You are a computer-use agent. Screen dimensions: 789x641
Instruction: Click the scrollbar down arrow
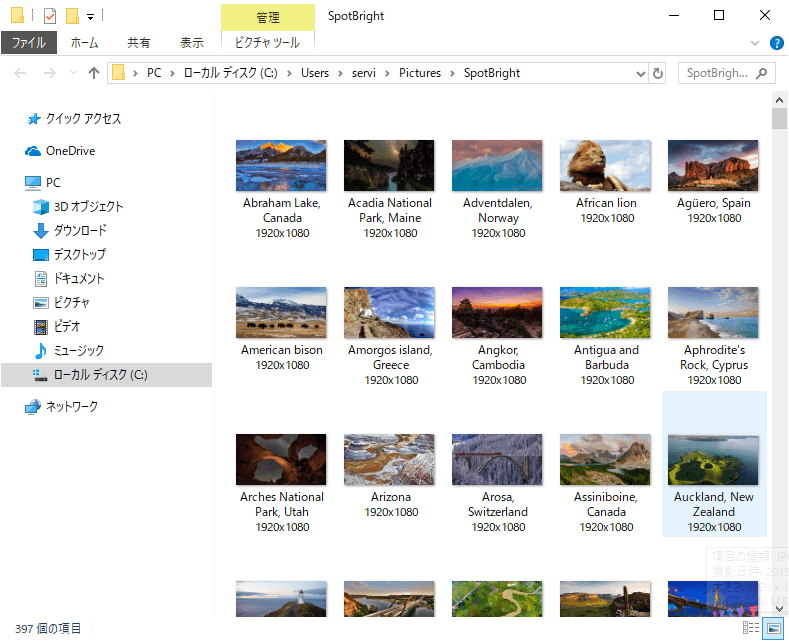point(779,609)
